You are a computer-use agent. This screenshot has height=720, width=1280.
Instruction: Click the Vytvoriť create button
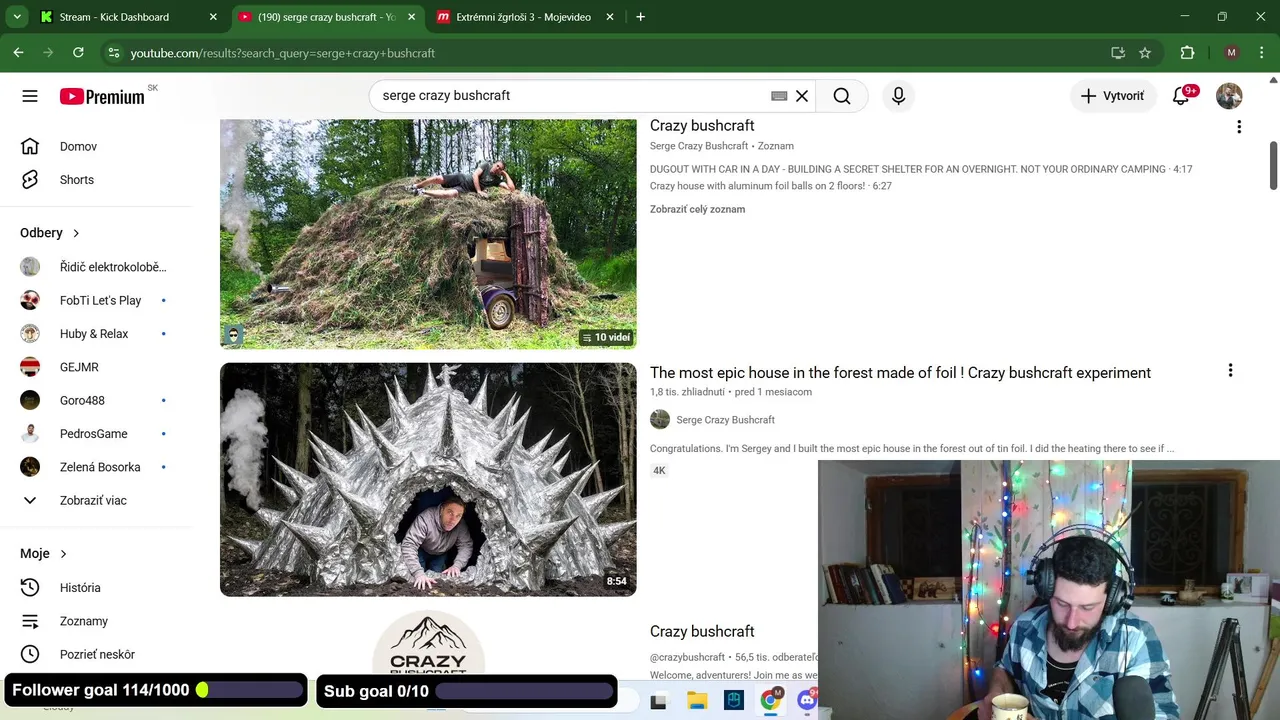(x=1113, y=96)
